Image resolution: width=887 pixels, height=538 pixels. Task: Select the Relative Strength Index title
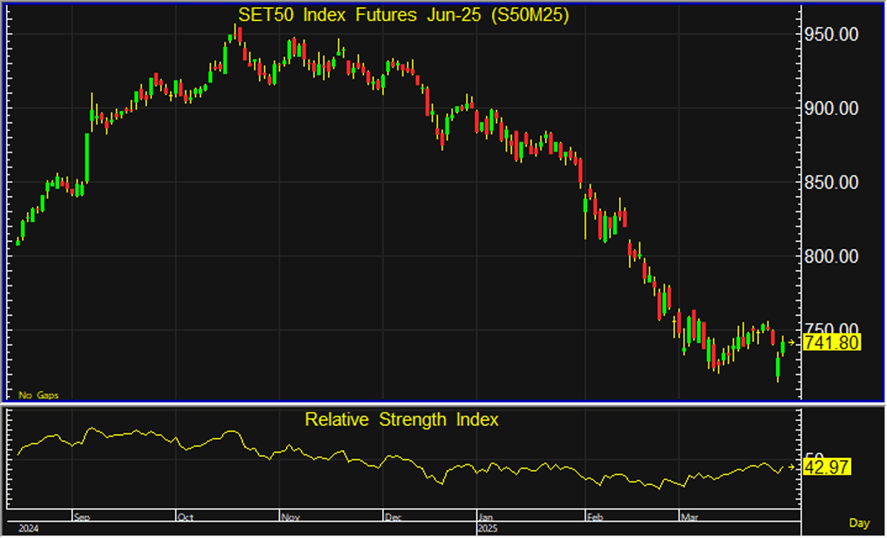coord(401,420)
